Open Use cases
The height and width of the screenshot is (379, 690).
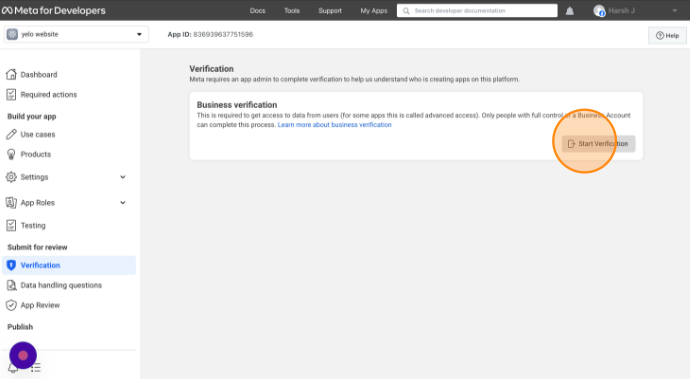(38, 134)
